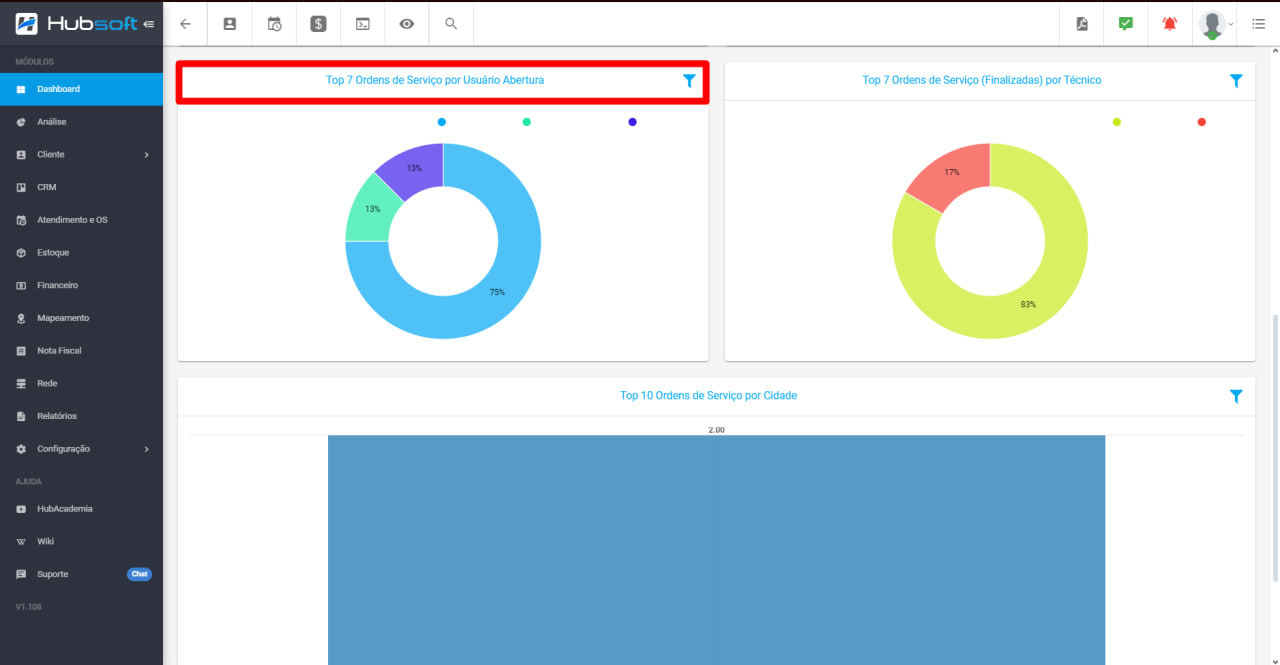Click the Hubsoft logo

tap(77, 23)
